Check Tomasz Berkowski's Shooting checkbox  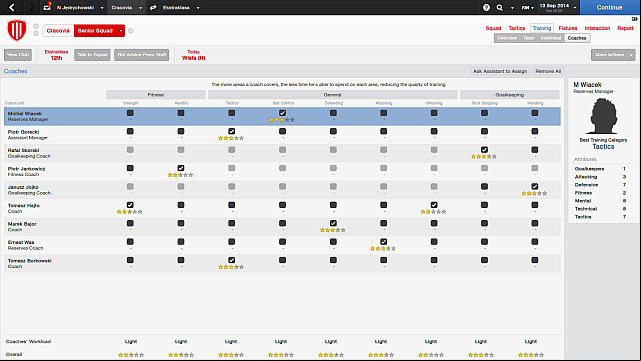[434, 260]
